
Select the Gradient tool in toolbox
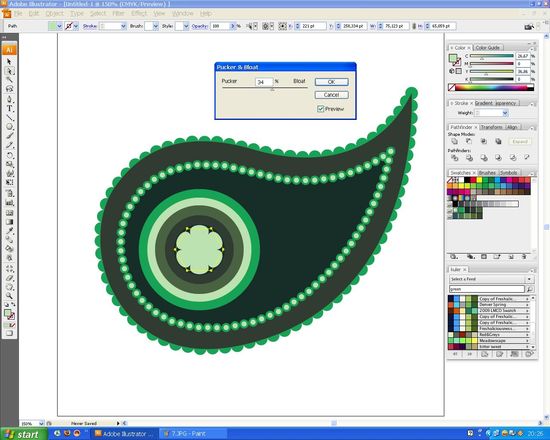pyautogui.click(x=9, y=222)
